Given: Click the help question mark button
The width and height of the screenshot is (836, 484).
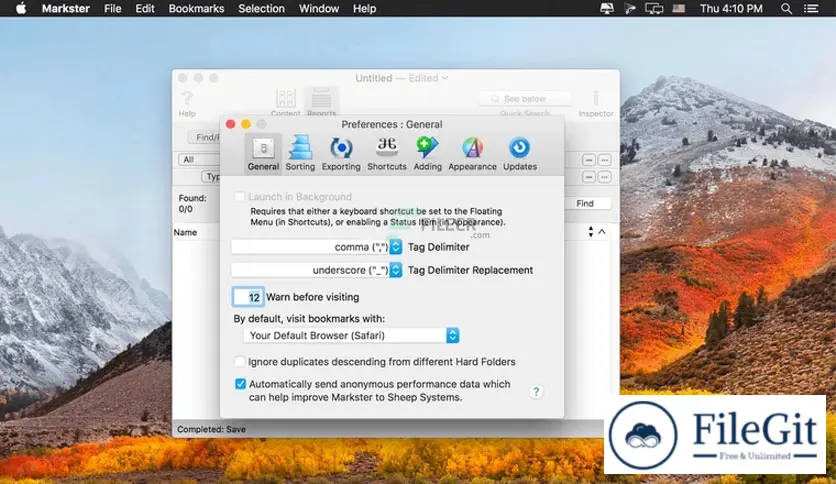Looking at the screenshot, I should 536,392.
